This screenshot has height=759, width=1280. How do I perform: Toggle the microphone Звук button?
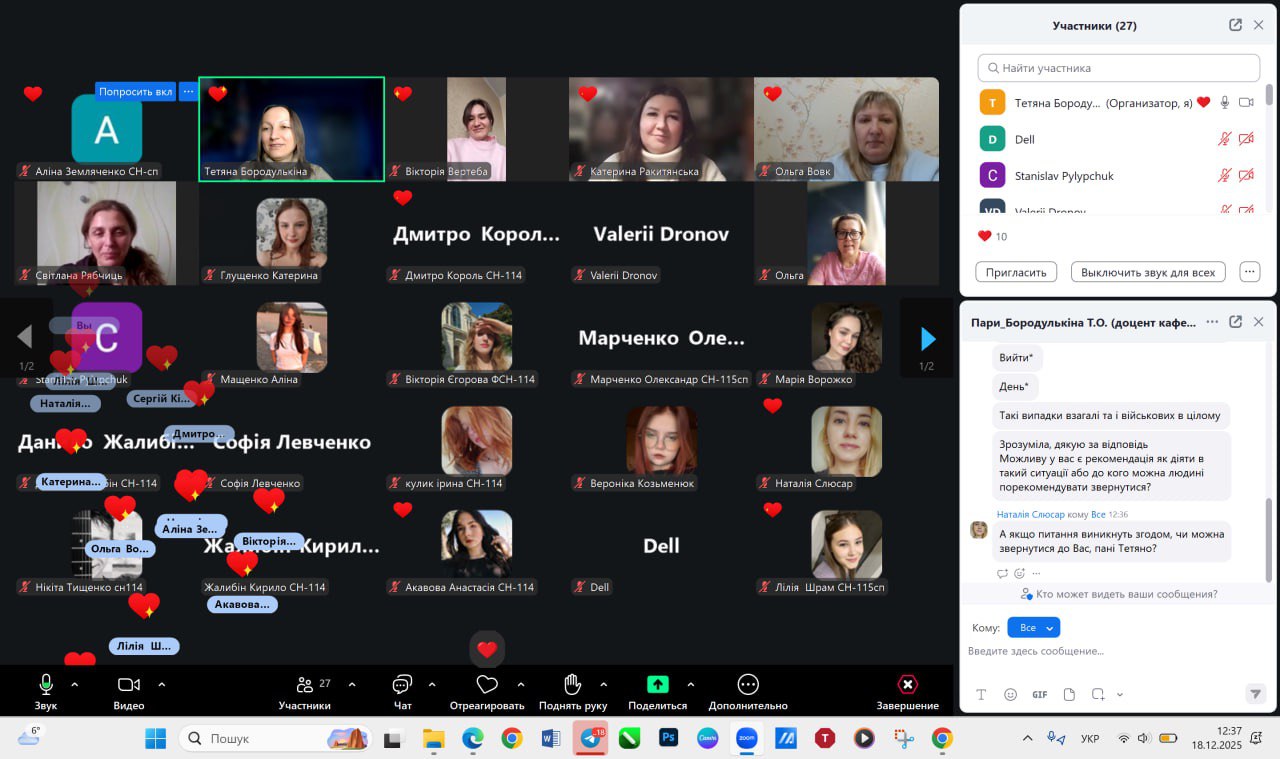tap(46, 685)
